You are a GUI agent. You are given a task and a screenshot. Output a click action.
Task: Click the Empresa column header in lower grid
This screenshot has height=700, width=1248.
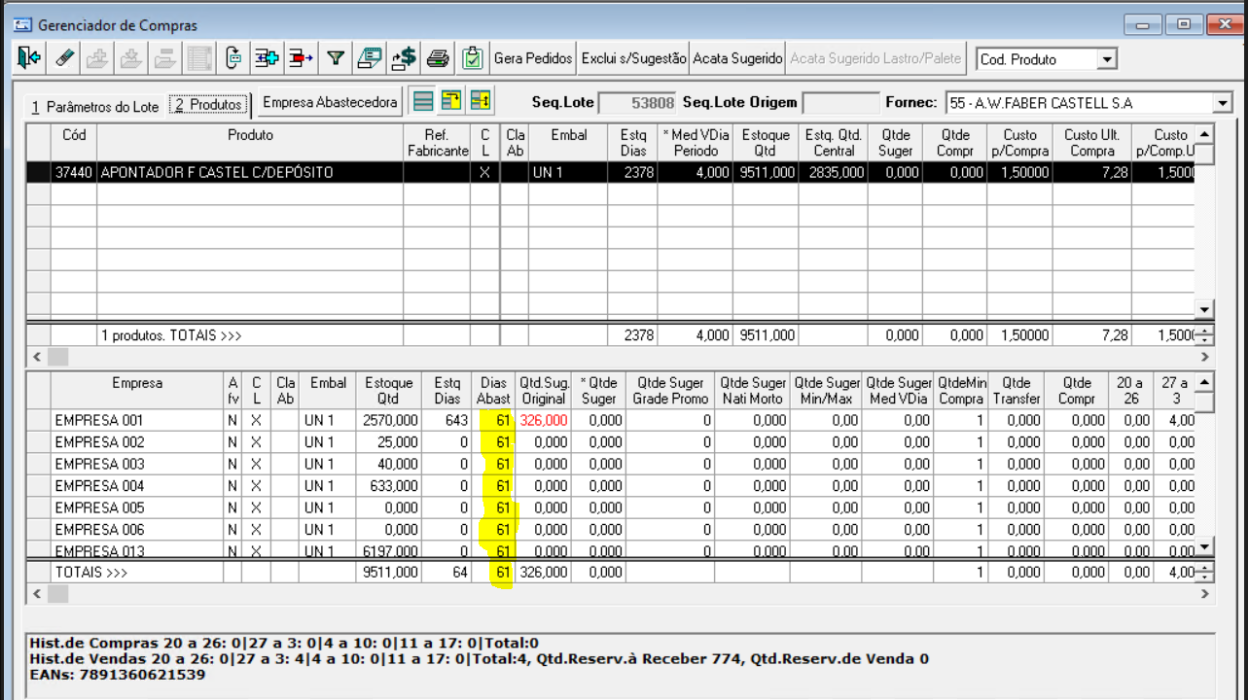[x=137, y=390]
